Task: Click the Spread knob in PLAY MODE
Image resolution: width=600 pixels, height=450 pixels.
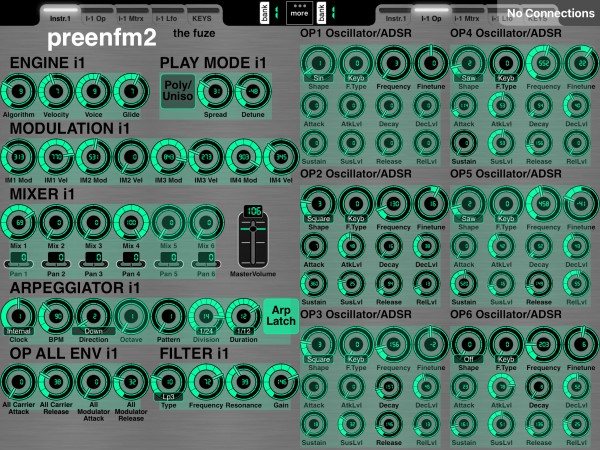Action: 215,91
